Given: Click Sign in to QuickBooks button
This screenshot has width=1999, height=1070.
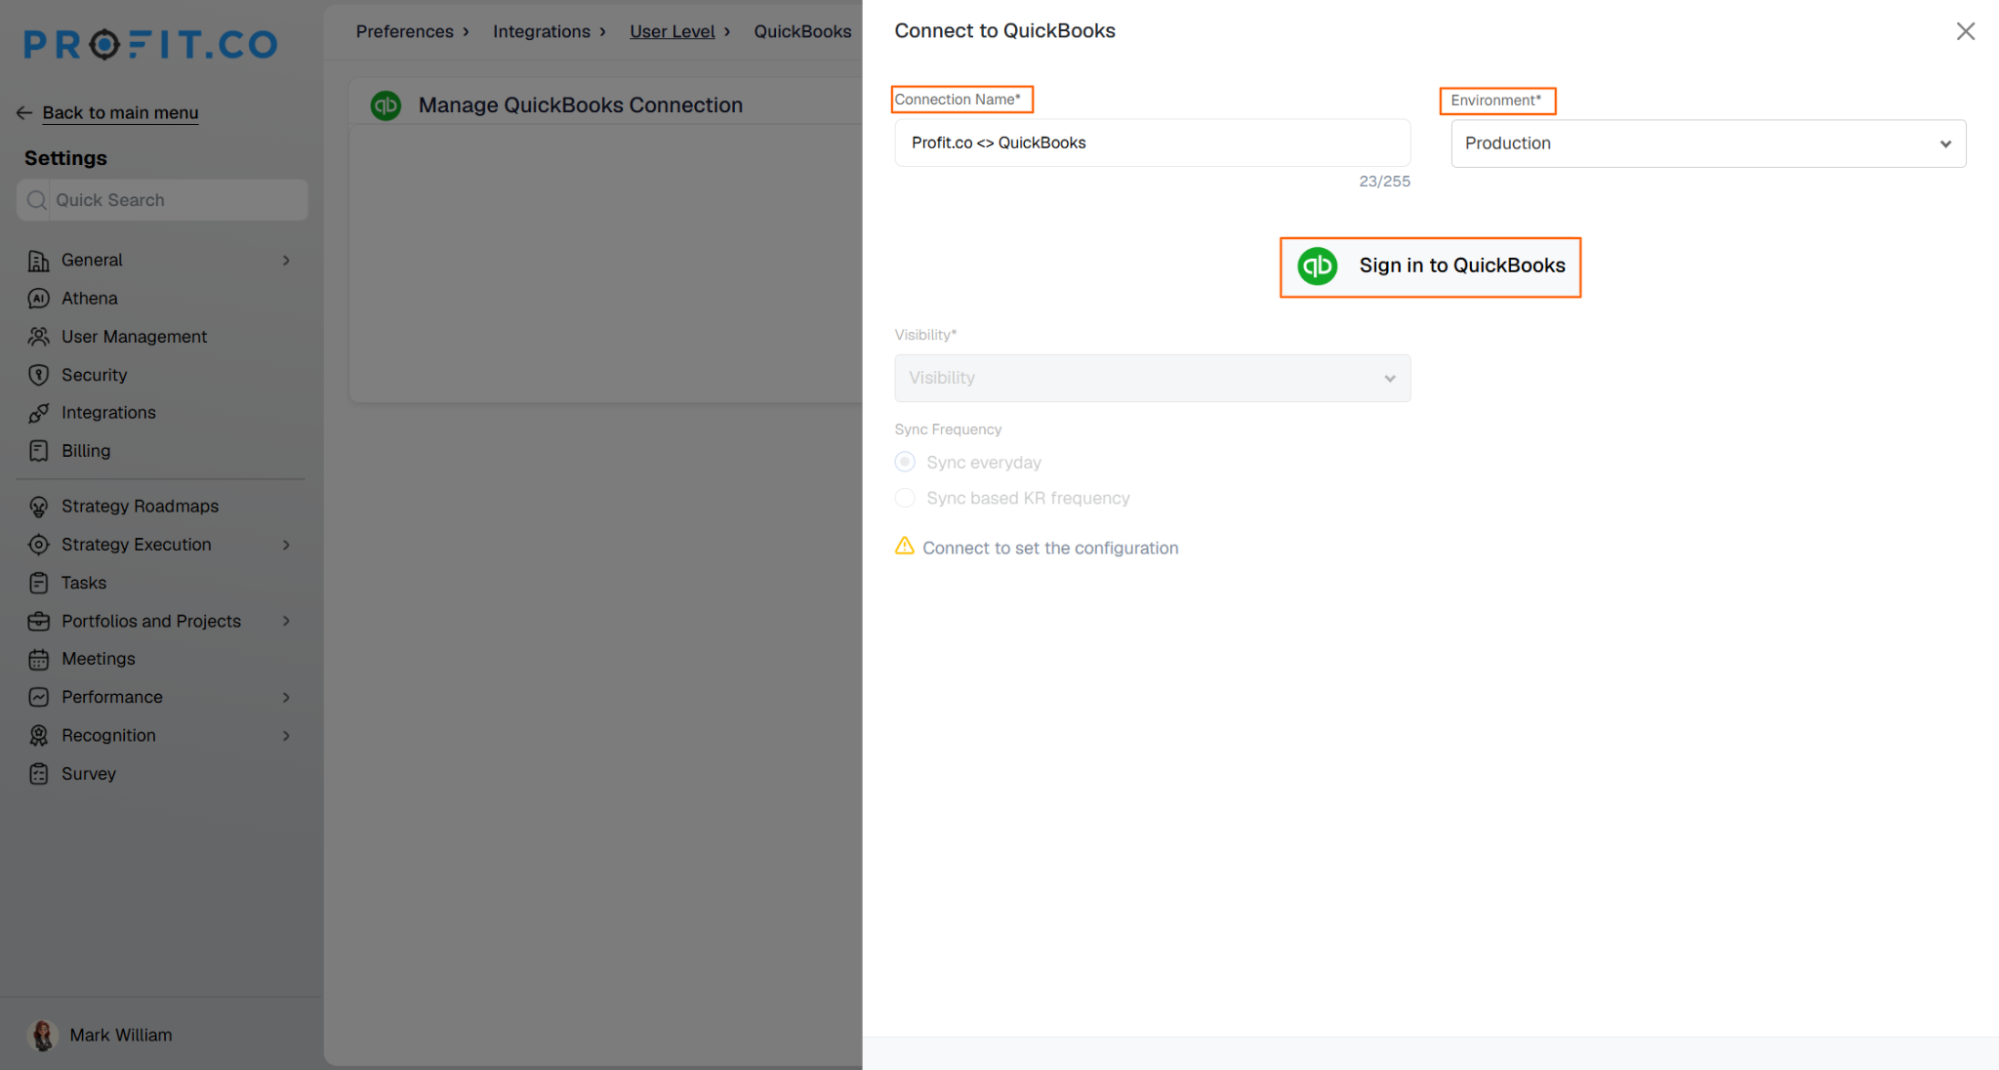Looking at the screenshot, I should coord(1430,267).
